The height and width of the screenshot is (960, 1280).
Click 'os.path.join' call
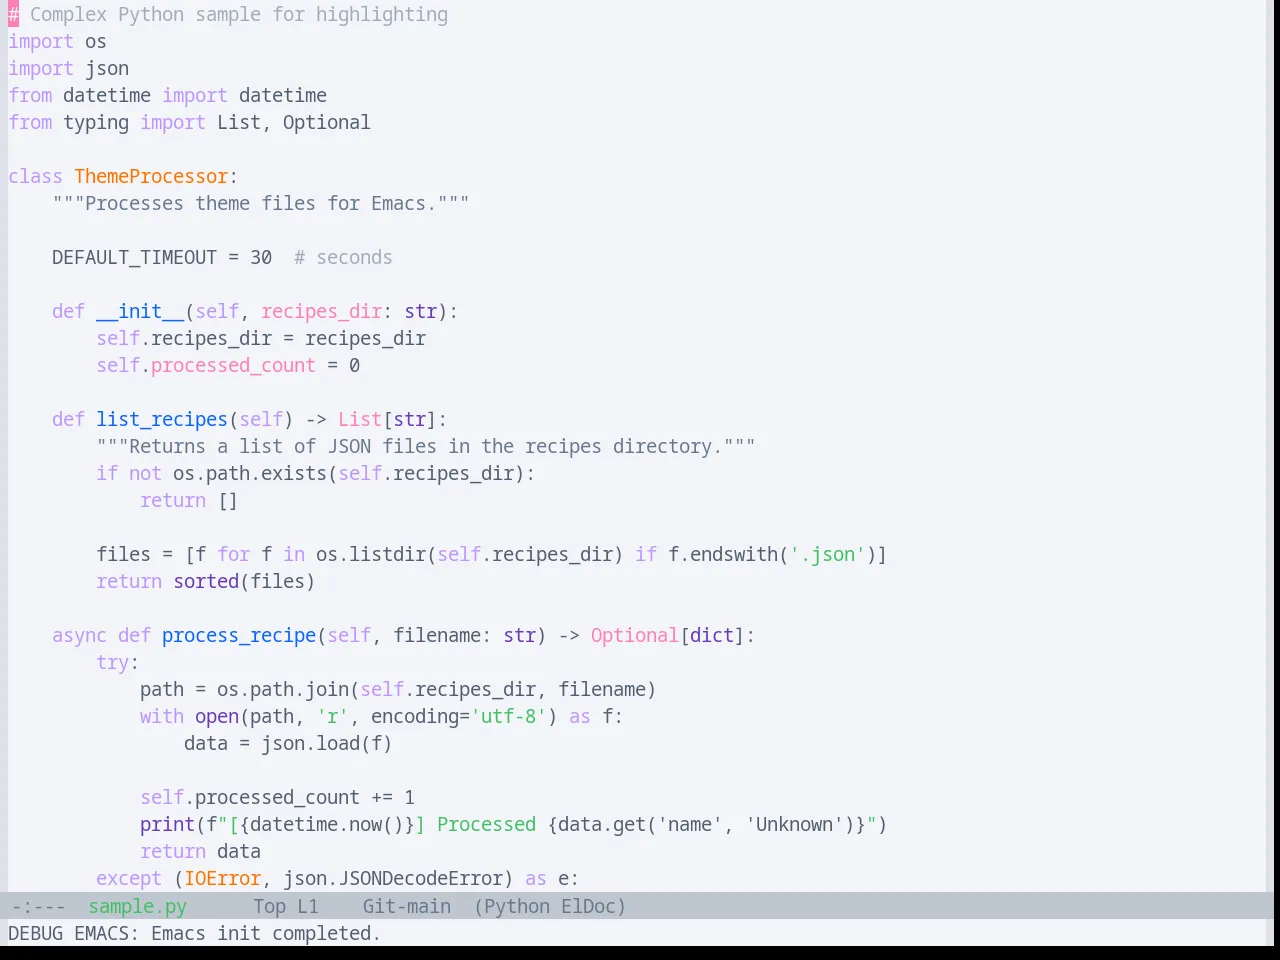pyautogui.click(x=283, y=689)
